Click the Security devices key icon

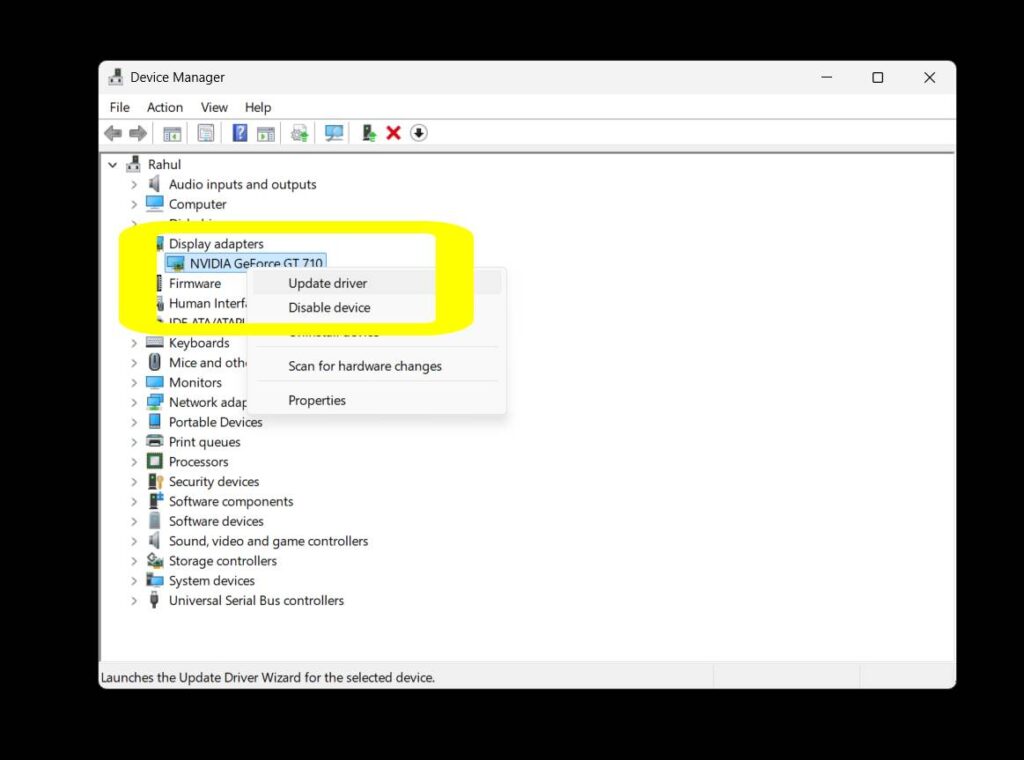click(155, 481)
